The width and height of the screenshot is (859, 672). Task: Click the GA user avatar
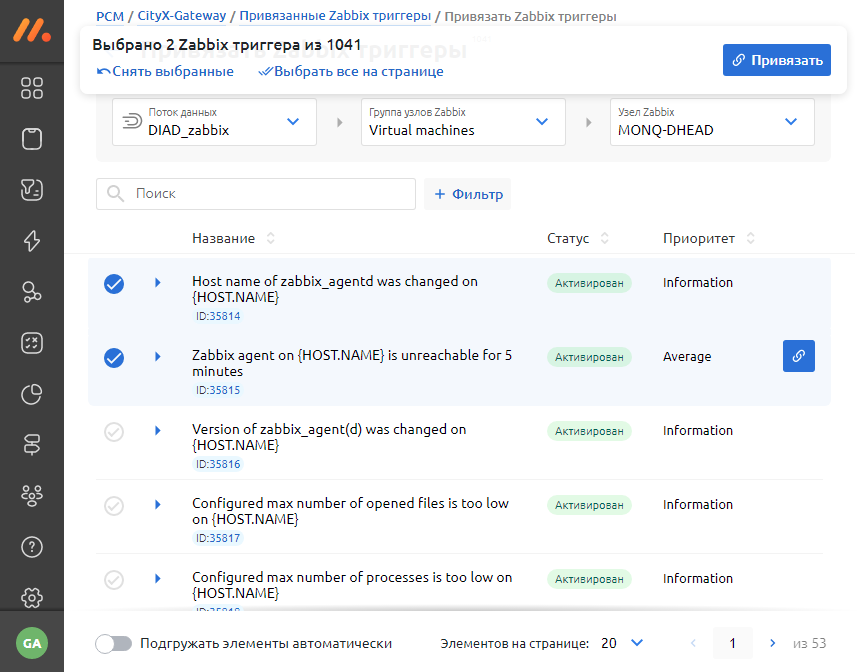pyautogui.click(x=32, y=643)
